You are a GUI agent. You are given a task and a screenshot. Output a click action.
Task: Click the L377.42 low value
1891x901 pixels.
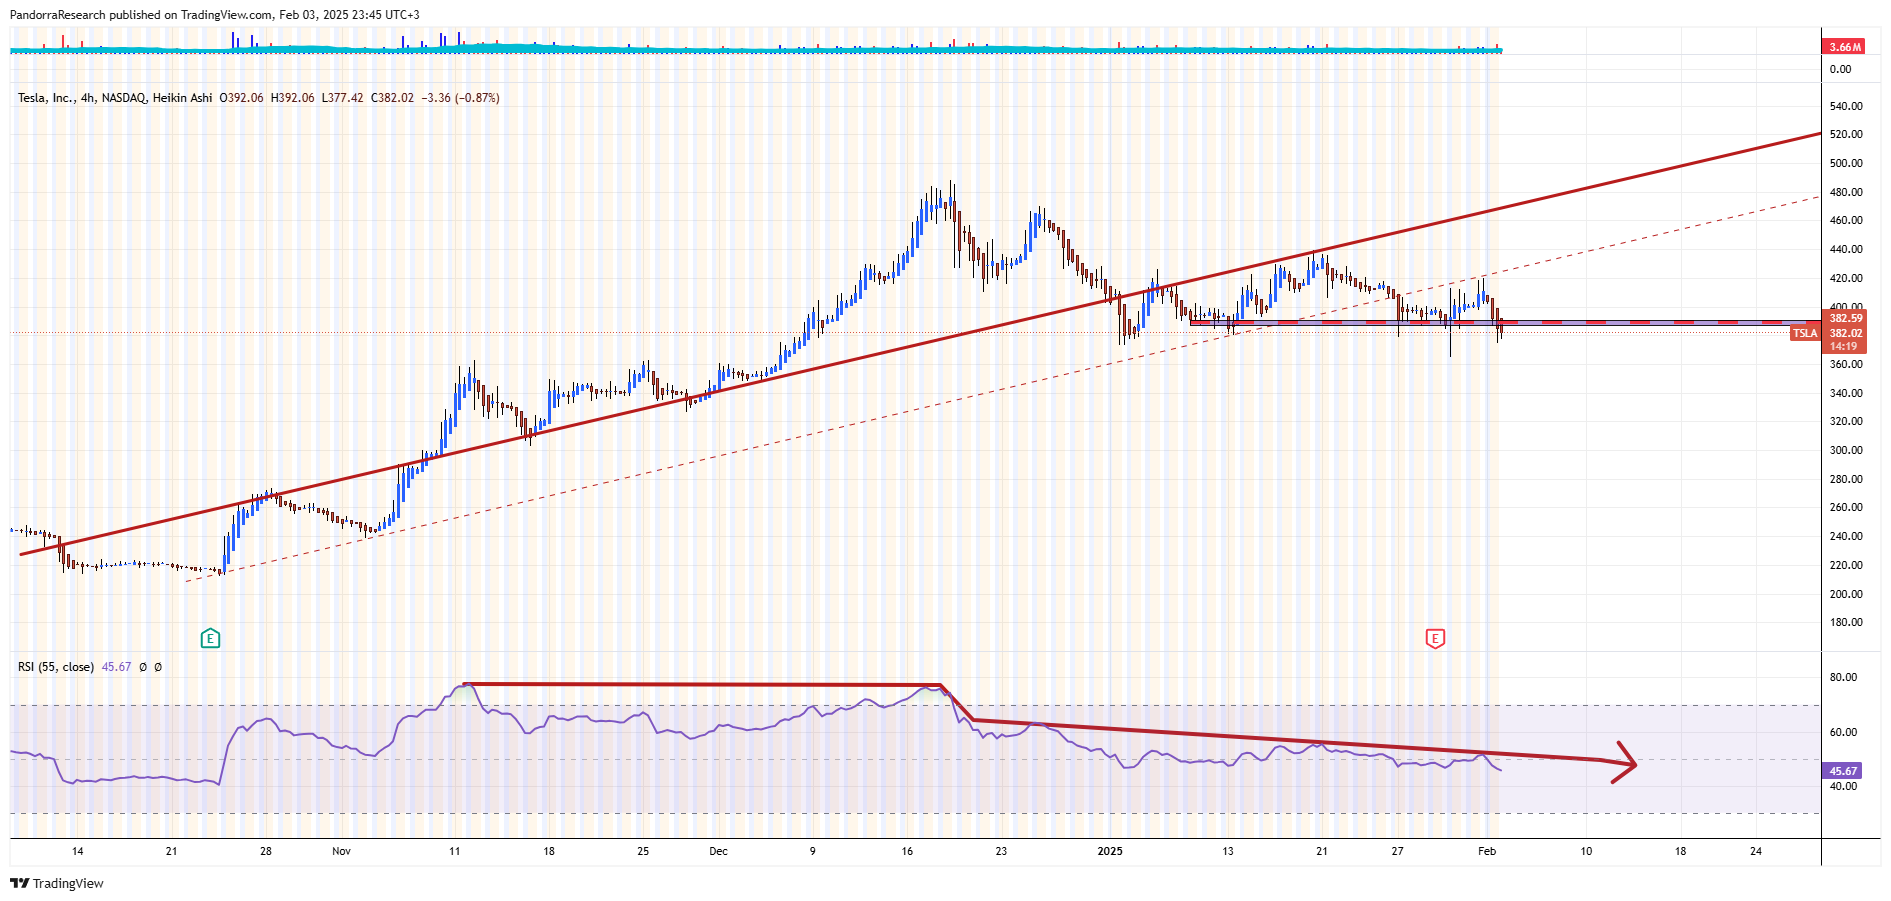click(342, 98)
